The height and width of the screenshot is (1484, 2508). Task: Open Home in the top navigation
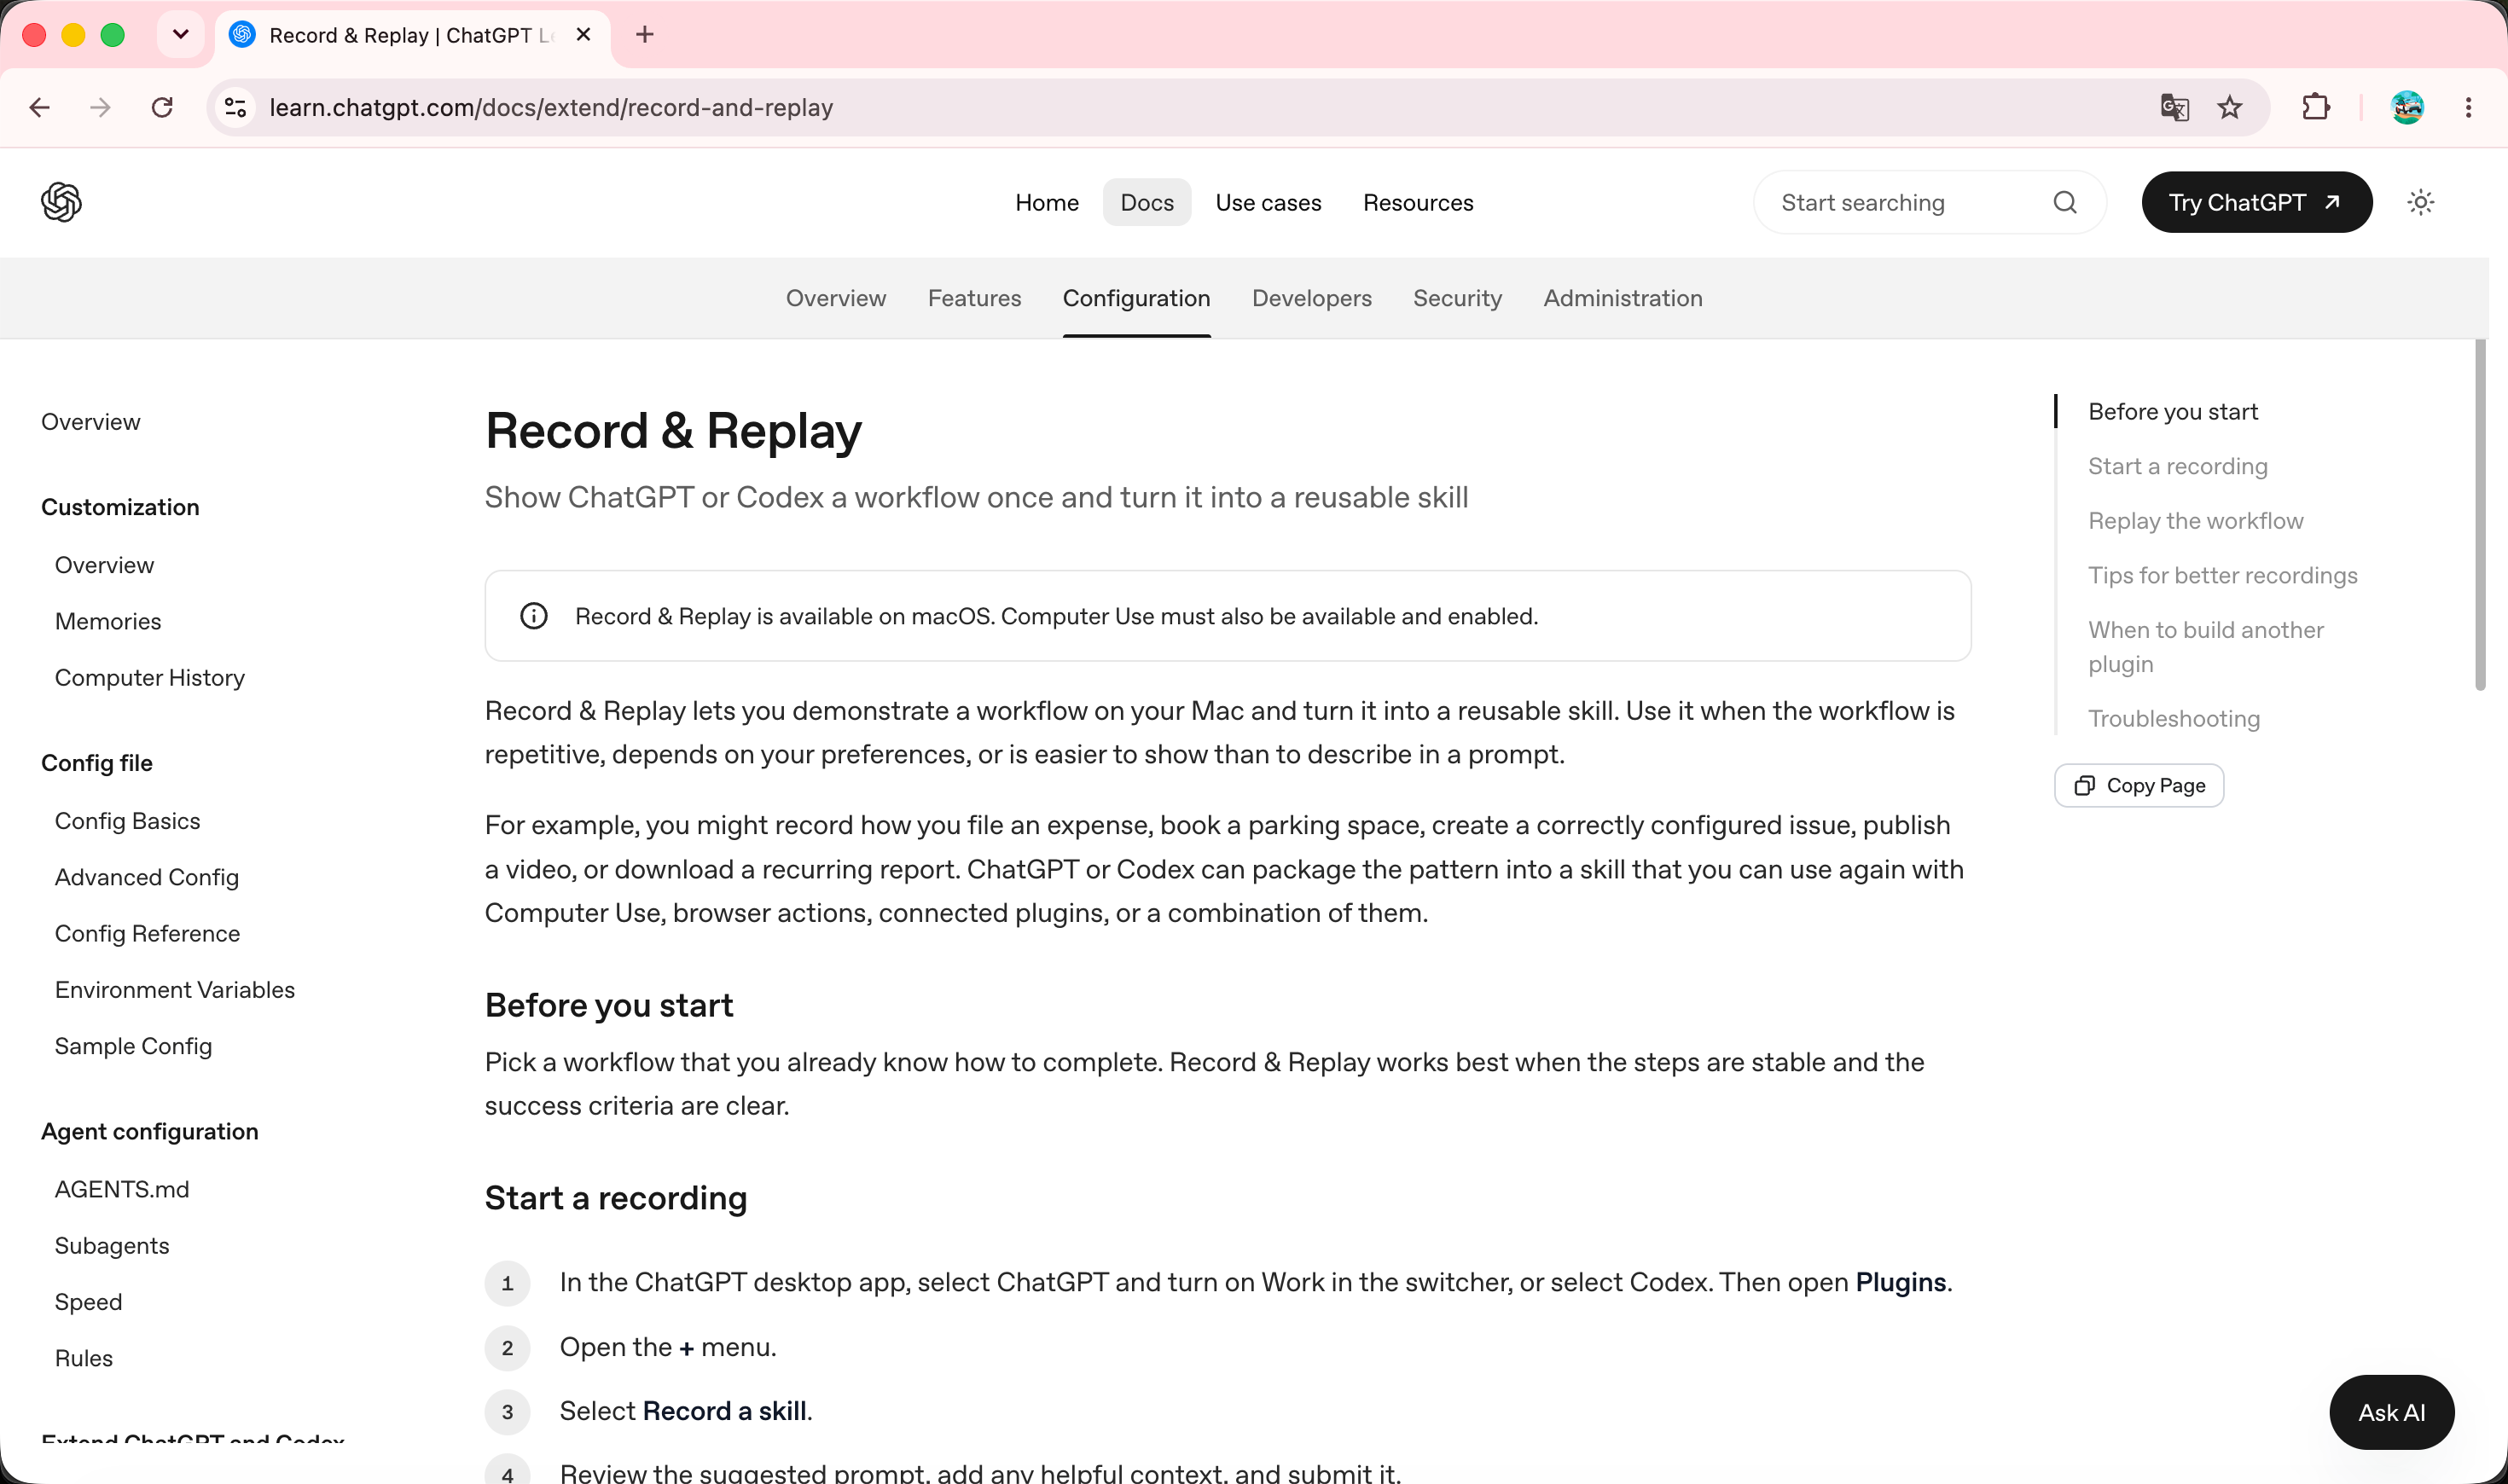click(x=1047, y=202)
